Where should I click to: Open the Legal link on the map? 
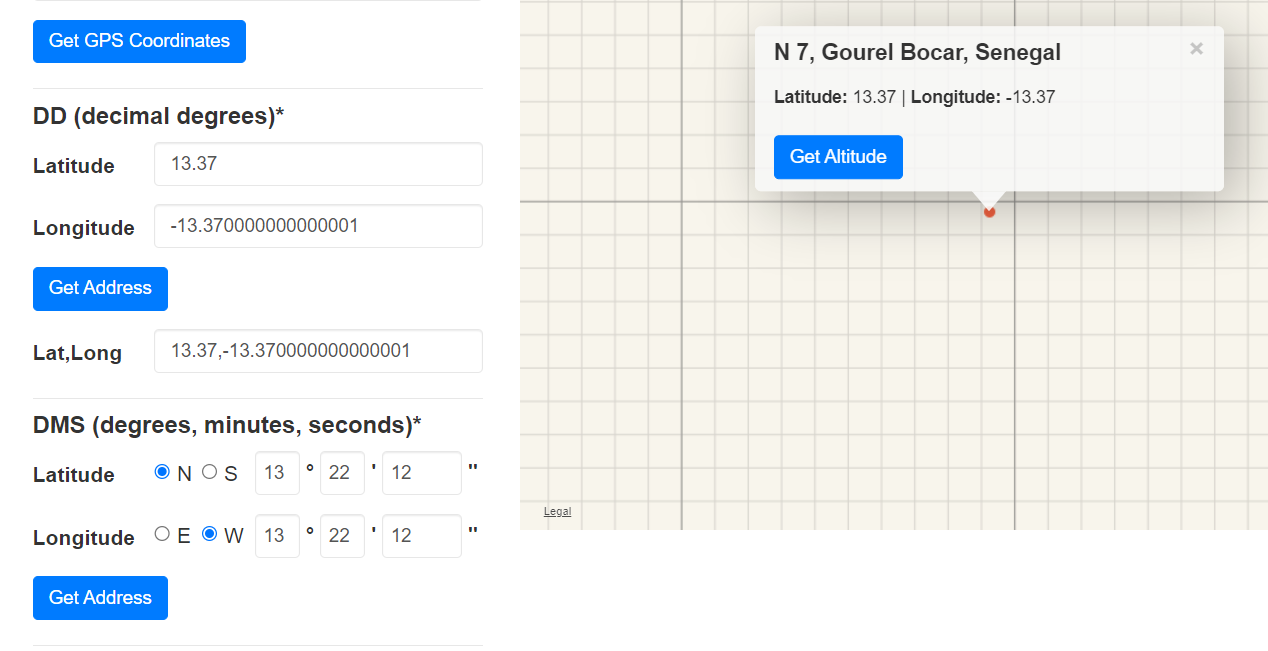click(x=557, y=512)
